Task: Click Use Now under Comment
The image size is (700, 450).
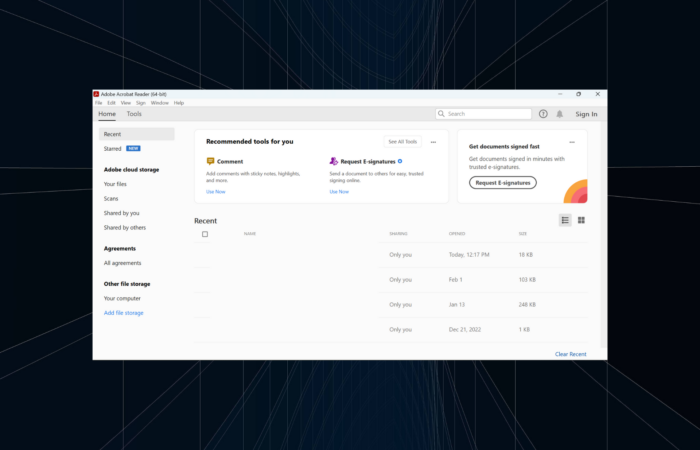Action: tap(216, 192)
